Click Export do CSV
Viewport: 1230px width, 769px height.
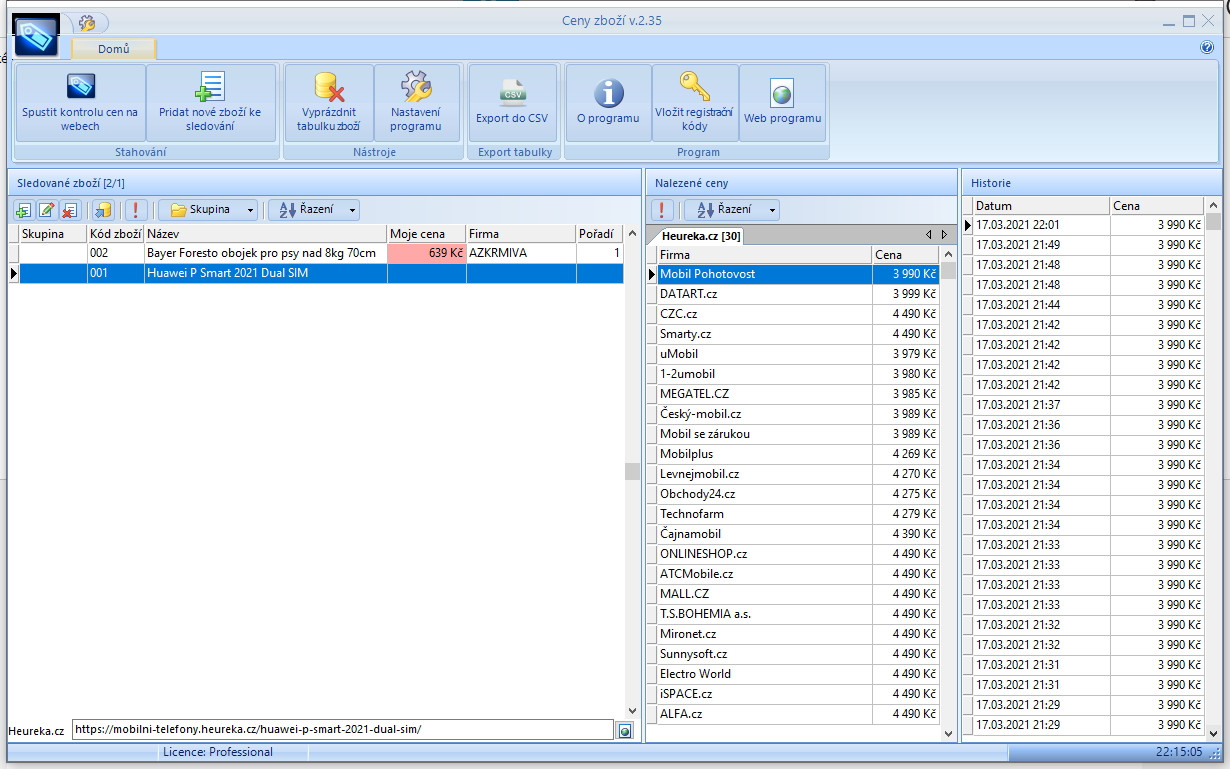click(512, 103)
